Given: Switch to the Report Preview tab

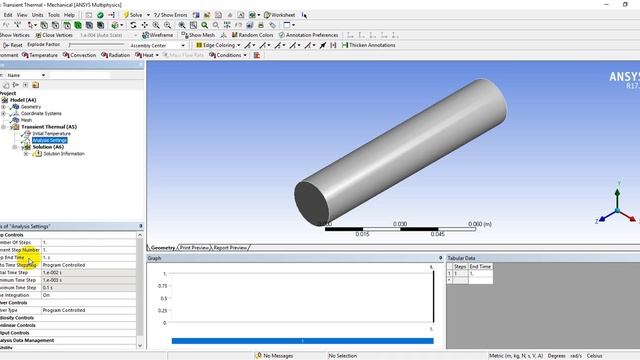Looking at the screenshot, I should click(x=230, y=247).
